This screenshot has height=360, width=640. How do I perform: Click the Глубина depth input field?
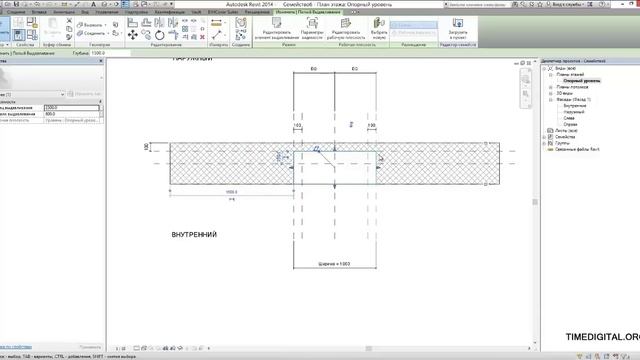(110, 53)
